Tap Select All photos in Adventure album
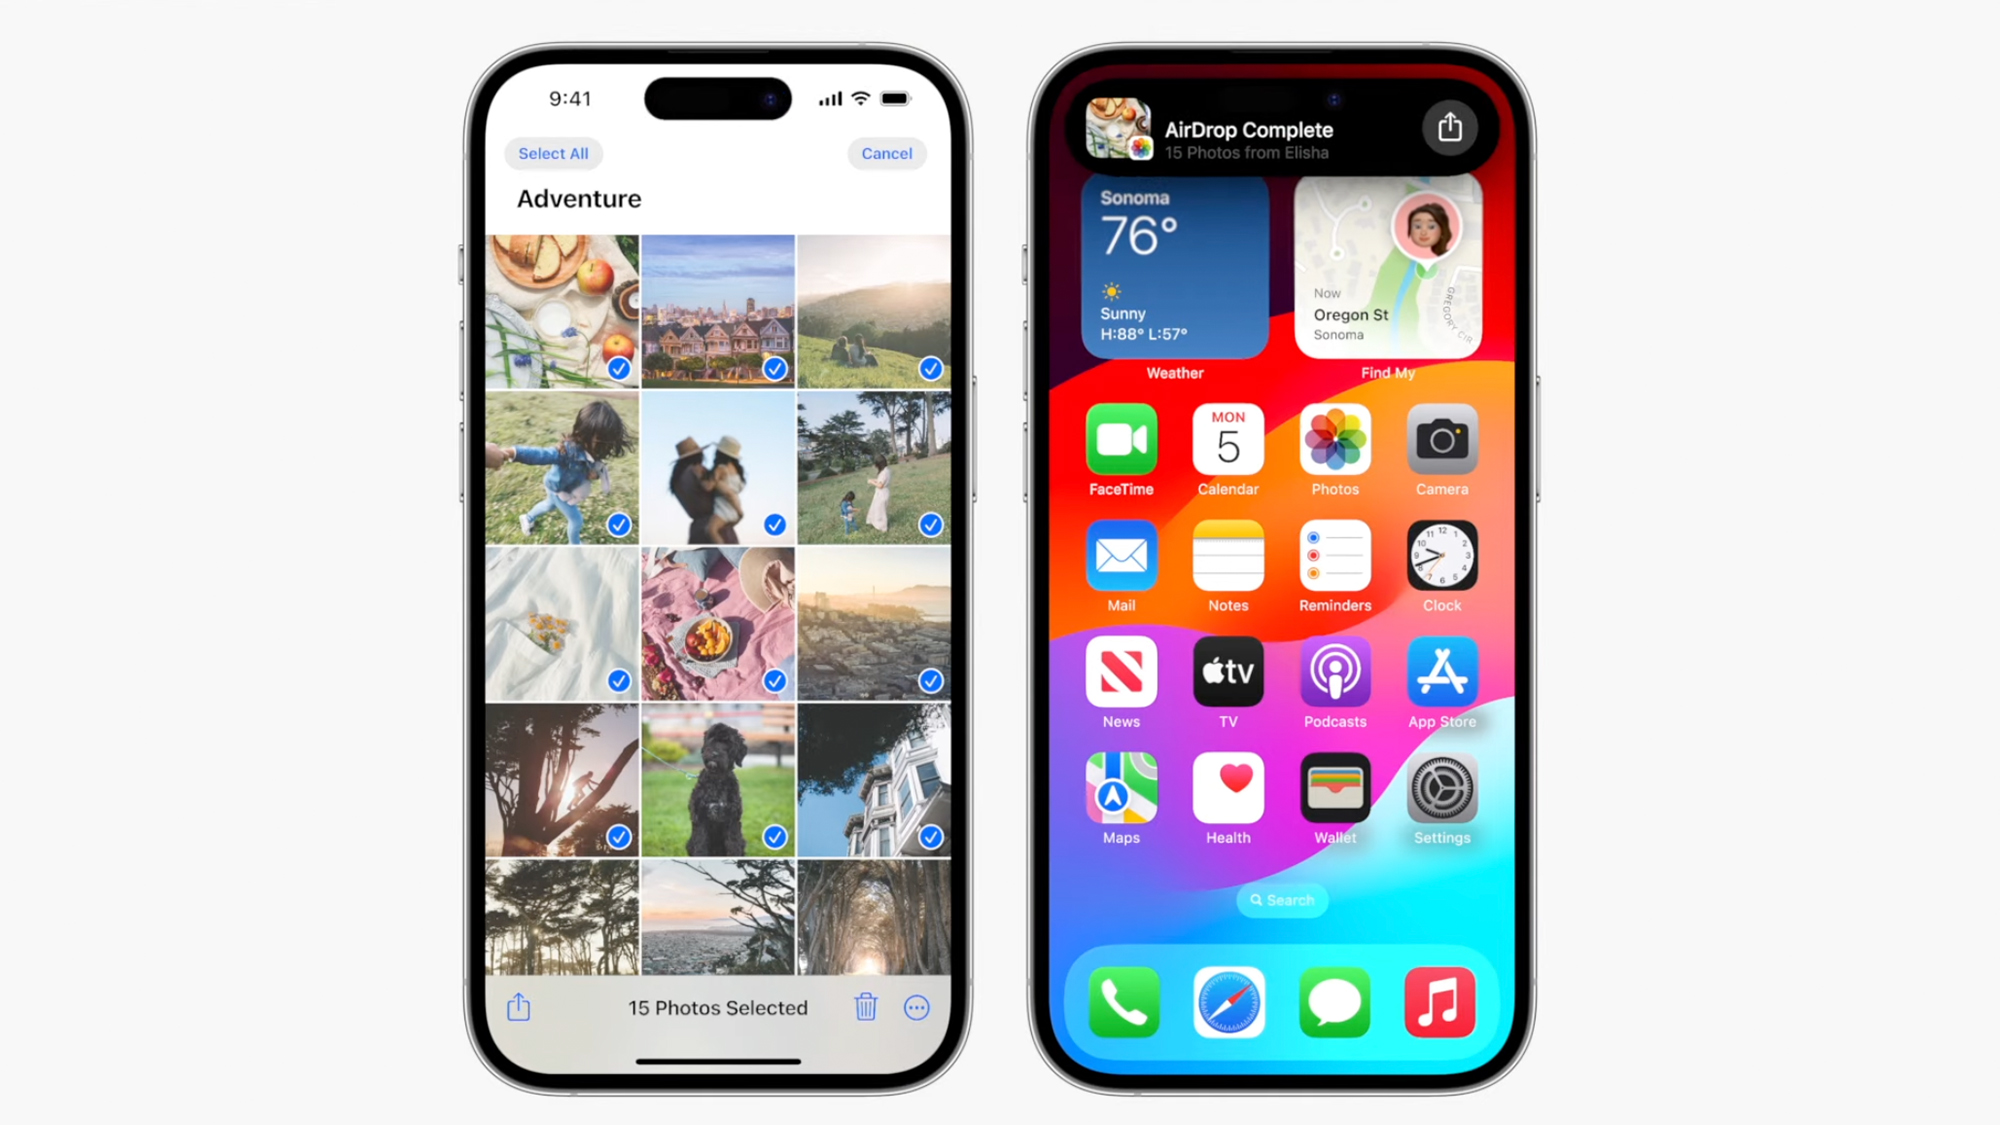Viewport: 2000px width, 1125px height. (552, 152)
